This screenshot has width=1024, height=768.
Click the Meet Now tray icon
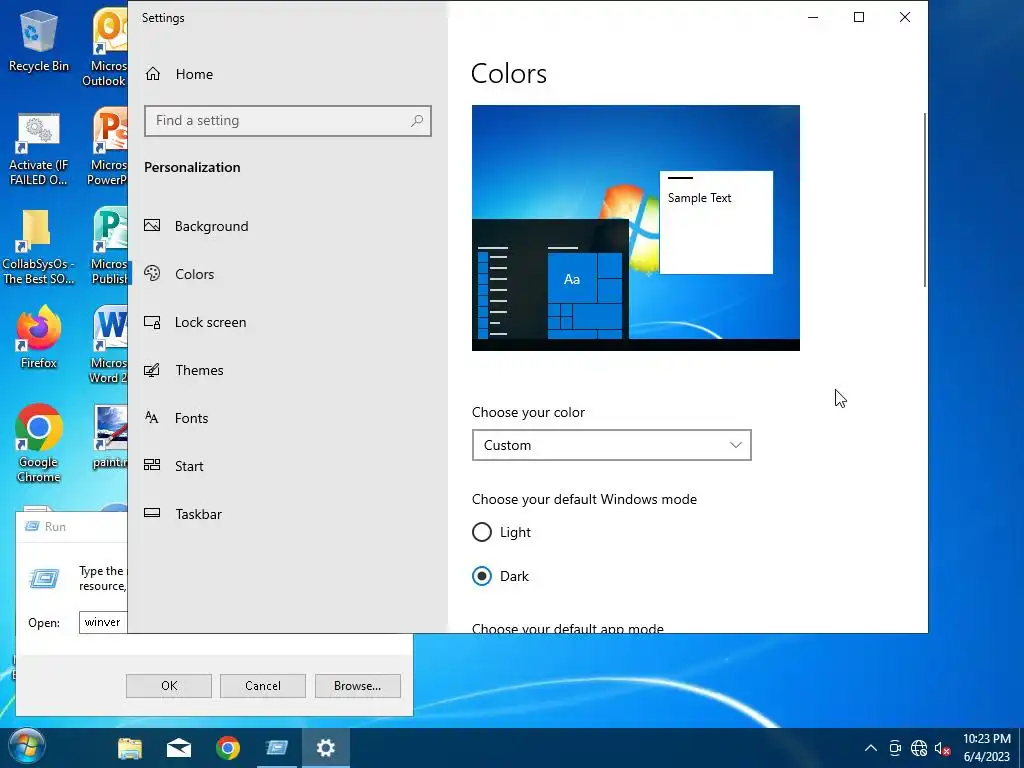point(895,748)
